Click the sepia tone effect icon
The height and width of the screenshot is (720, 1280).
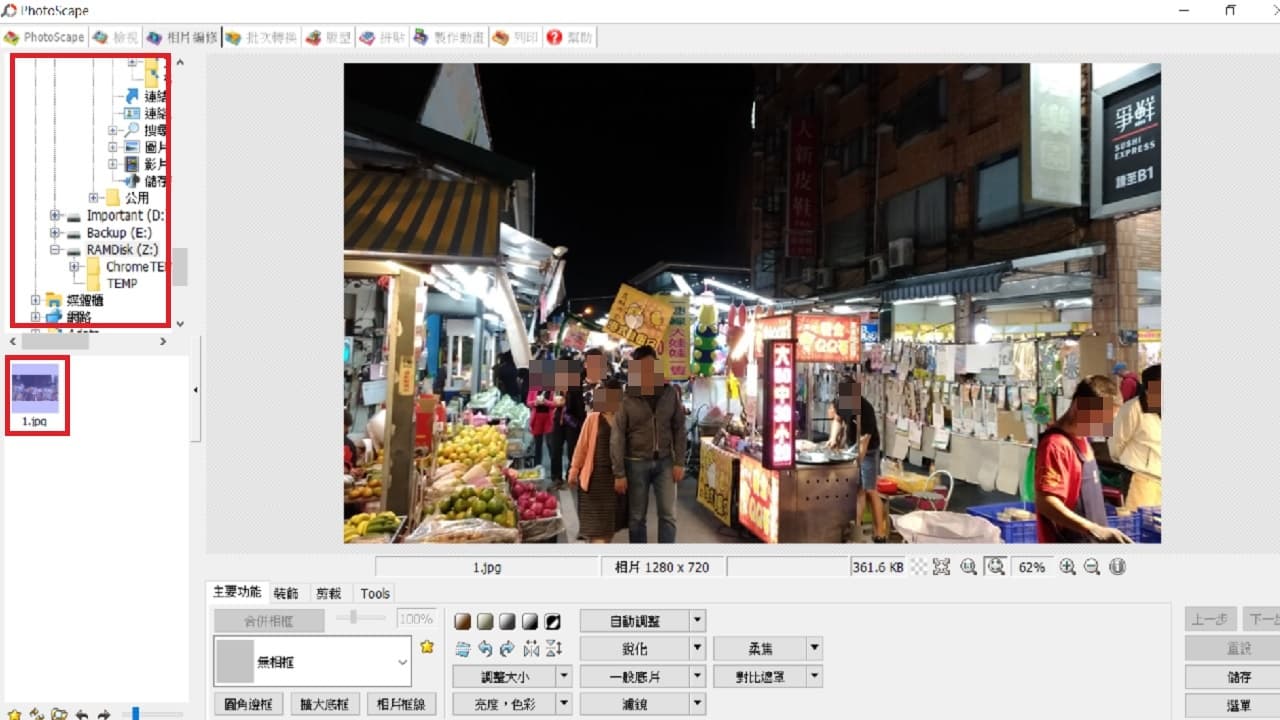462,621
